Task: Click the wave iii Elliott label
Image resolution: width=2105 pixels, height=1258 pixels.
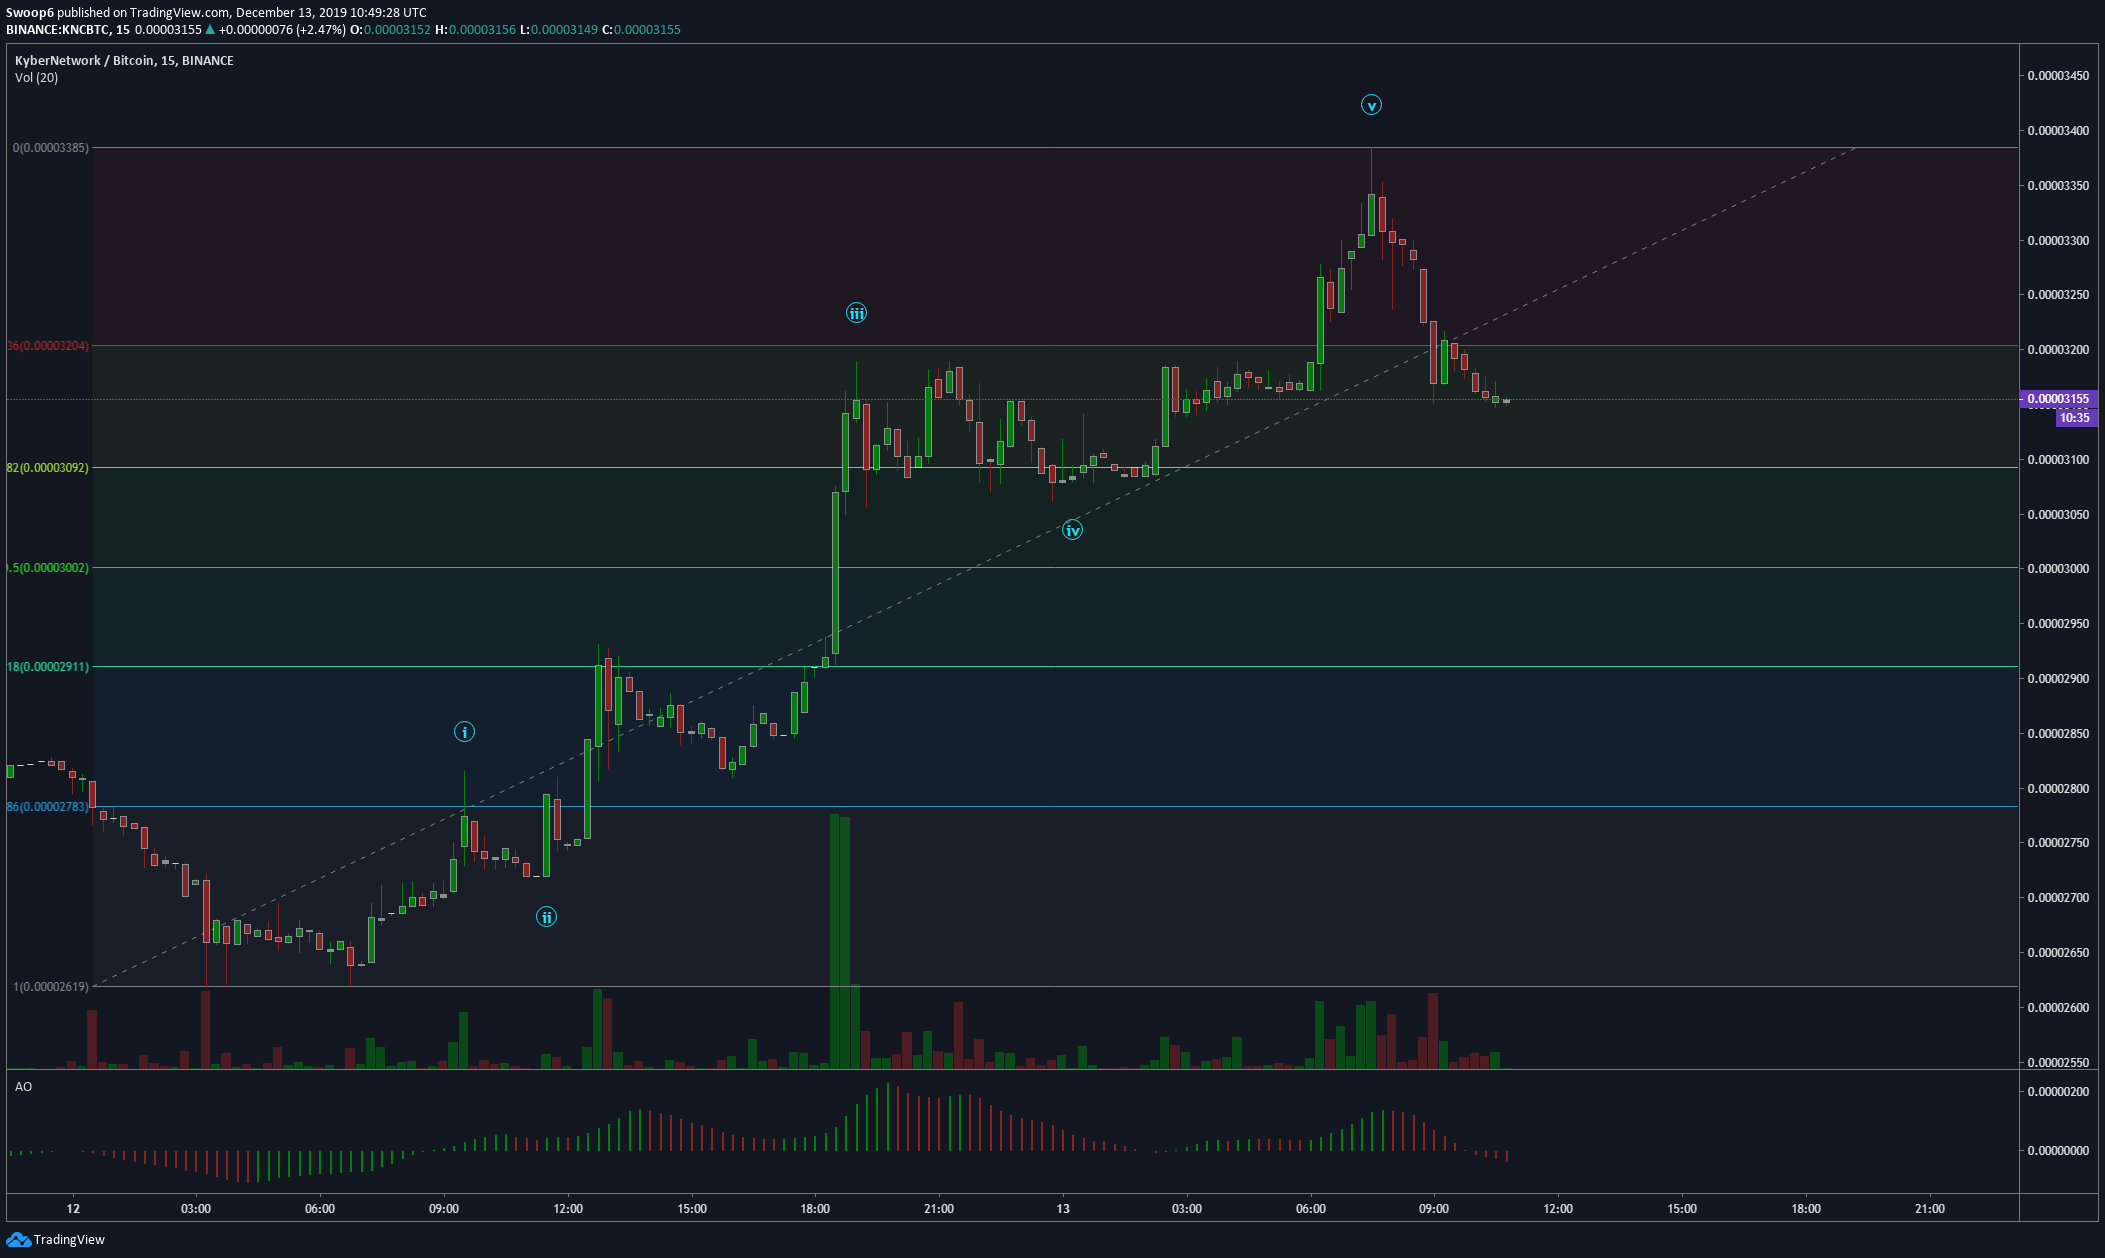Action: click(x=856, y=313)
